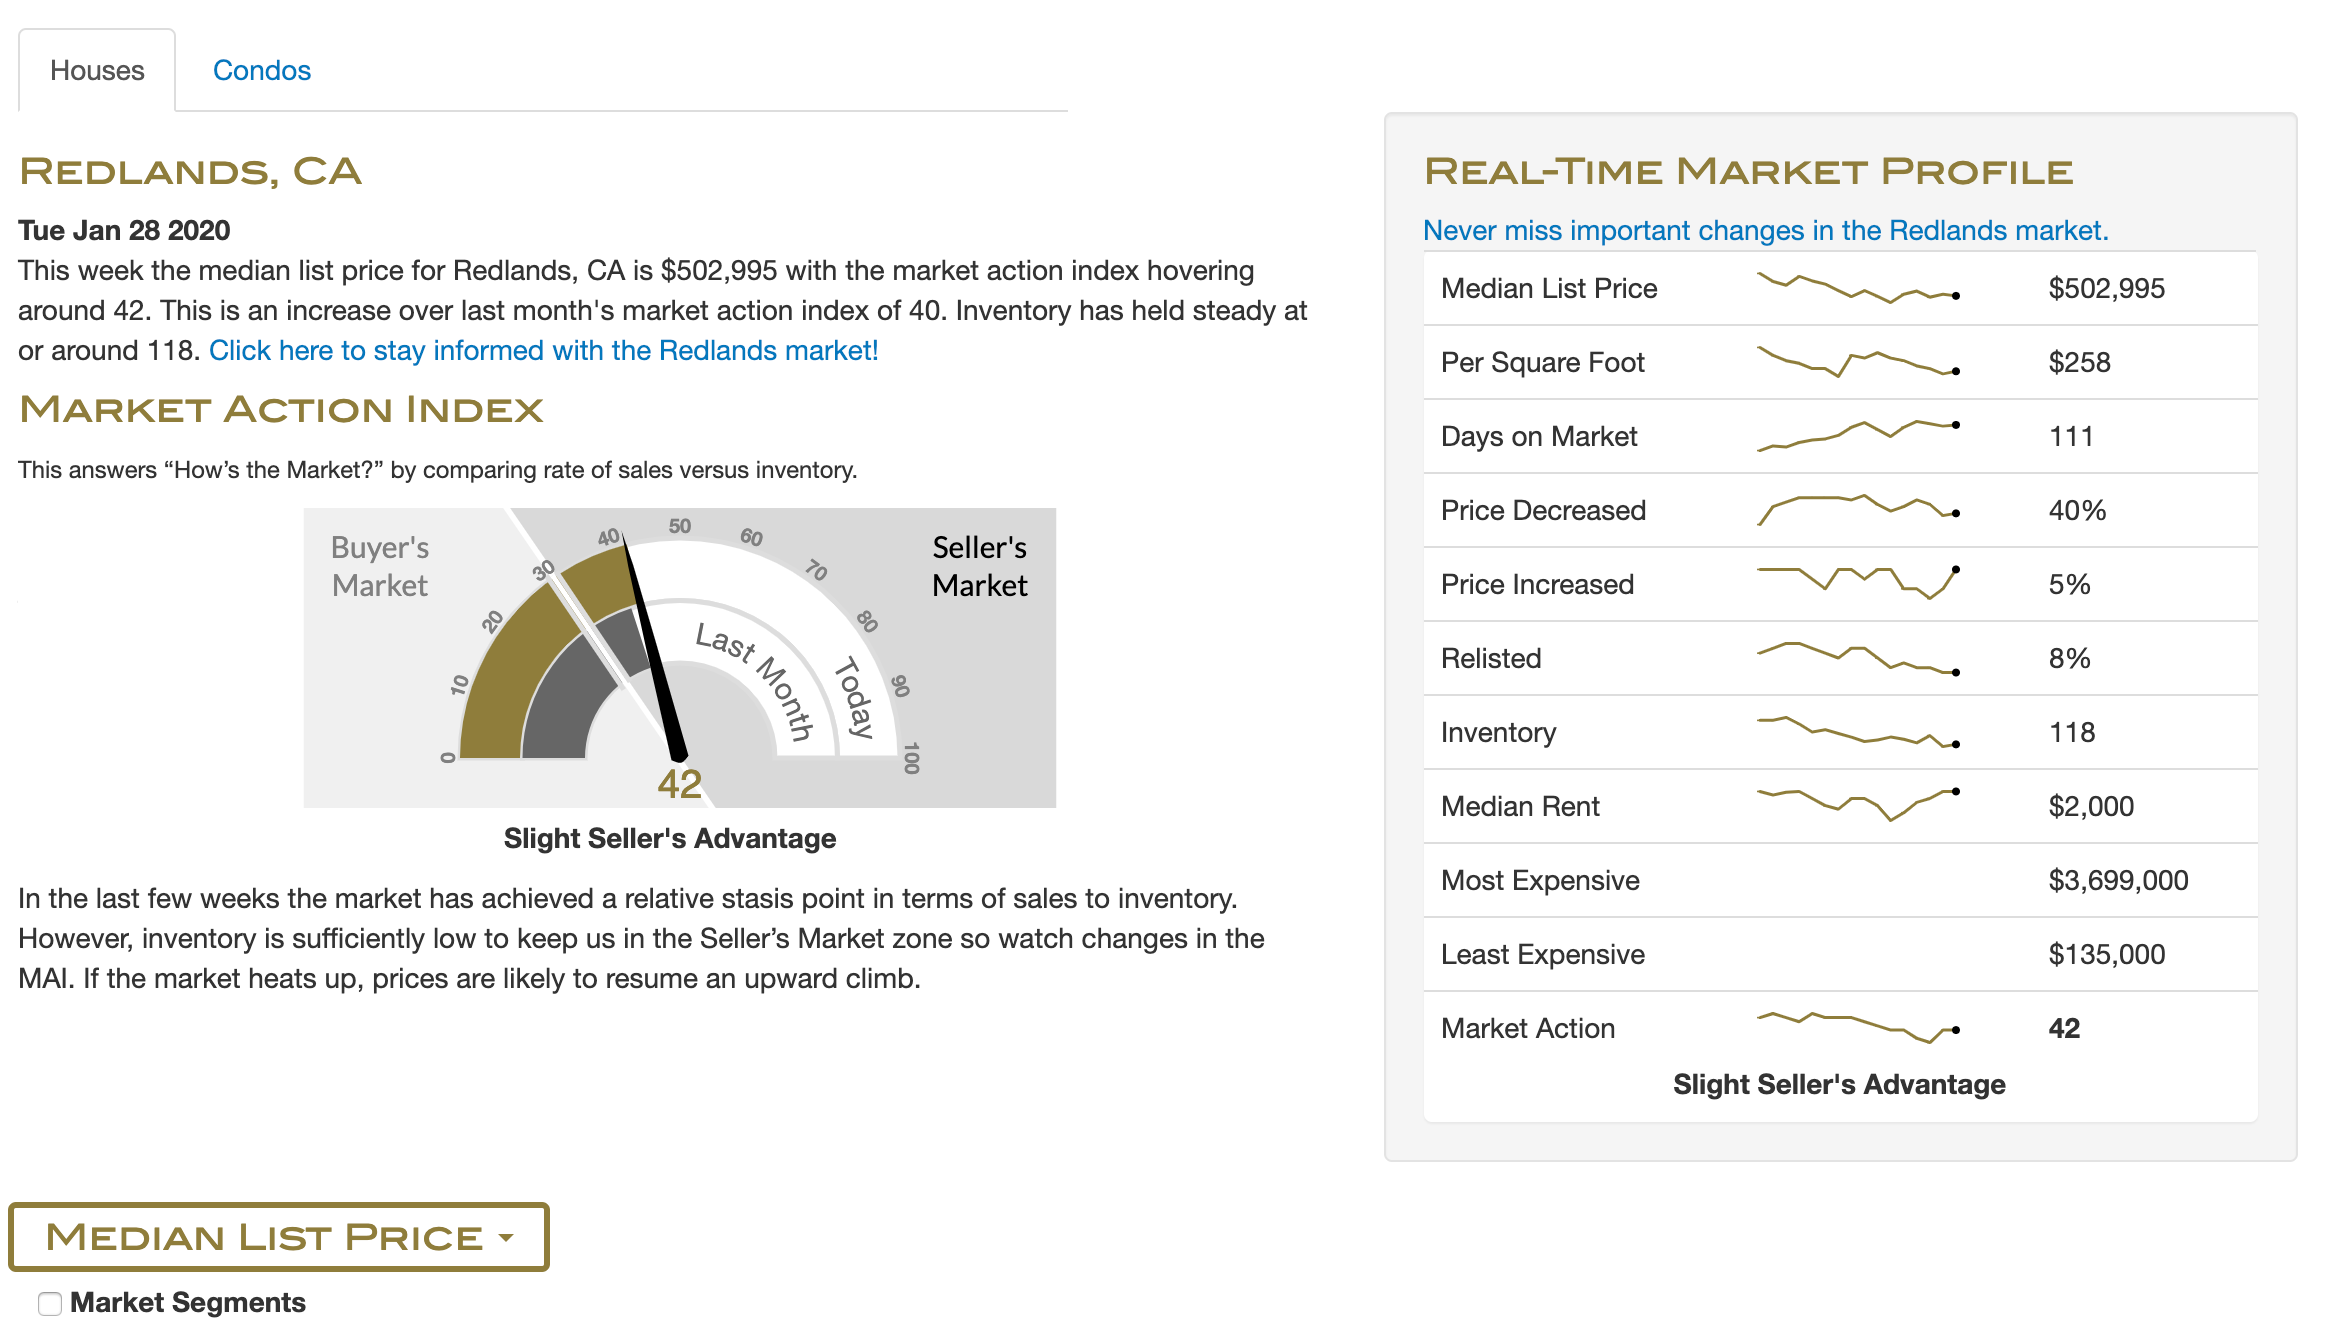Click the Price Decreased trend sparkline
This screenshot has height=1336, width=2336.
coord(1858,510)
